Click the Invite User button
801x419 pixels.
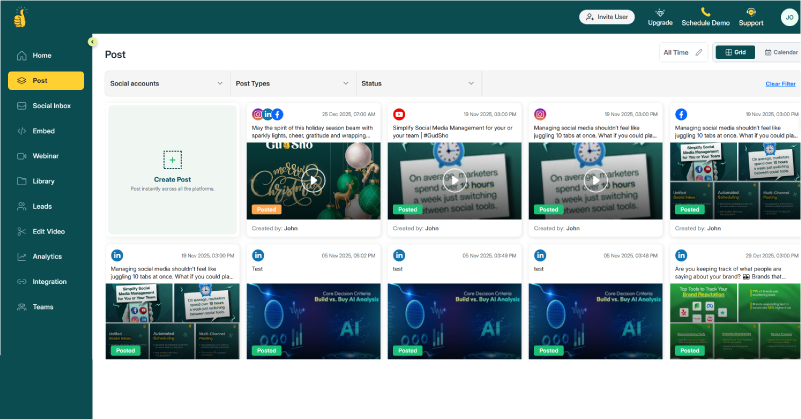pyautogui.click(x=607, y=17)
